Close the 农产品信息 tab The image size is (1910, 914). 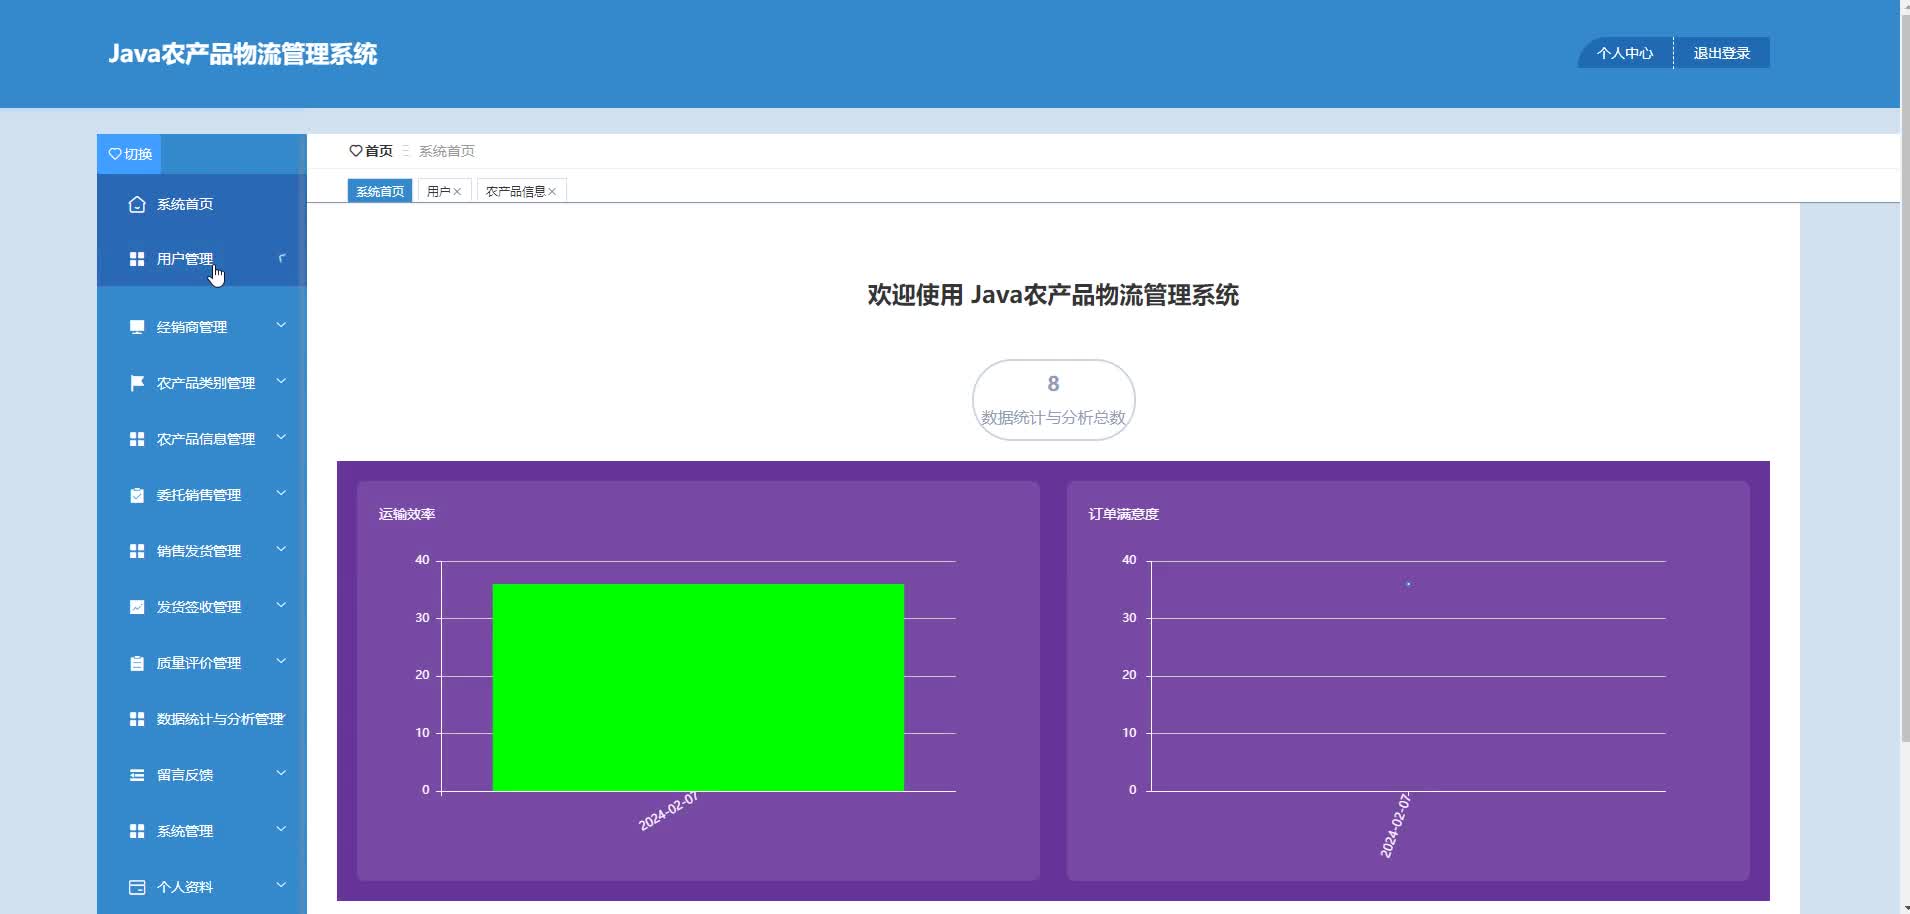click(552, 192)
